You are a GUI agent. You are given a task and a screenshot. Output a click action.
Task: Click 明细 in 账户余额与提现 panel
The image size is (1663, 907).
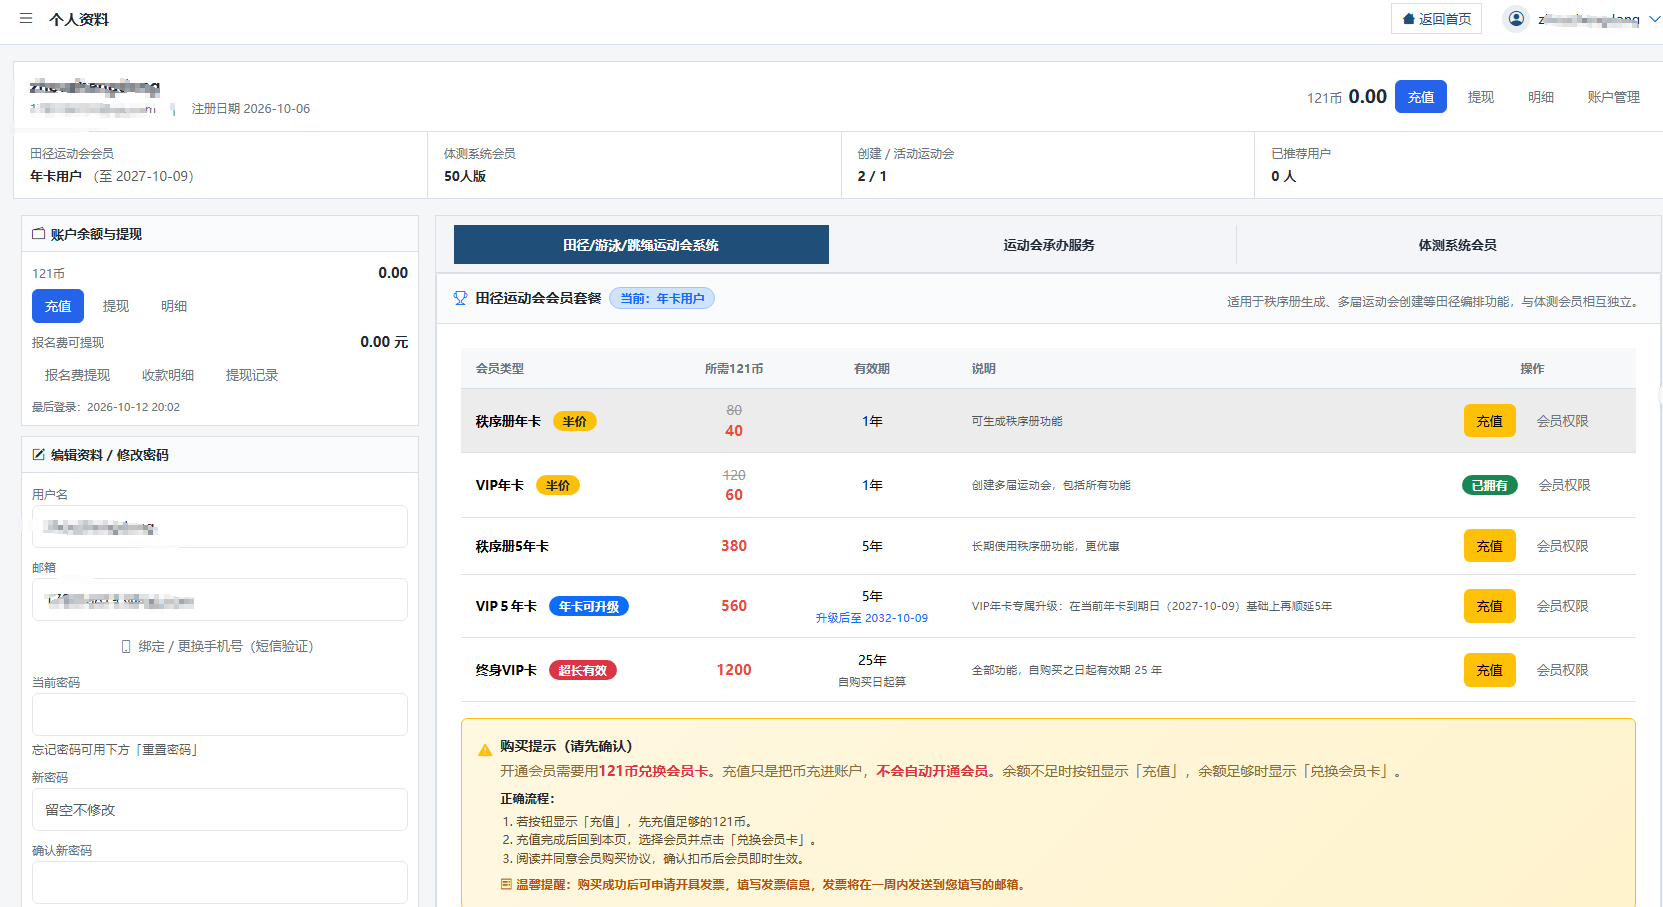tap(174, 306)
